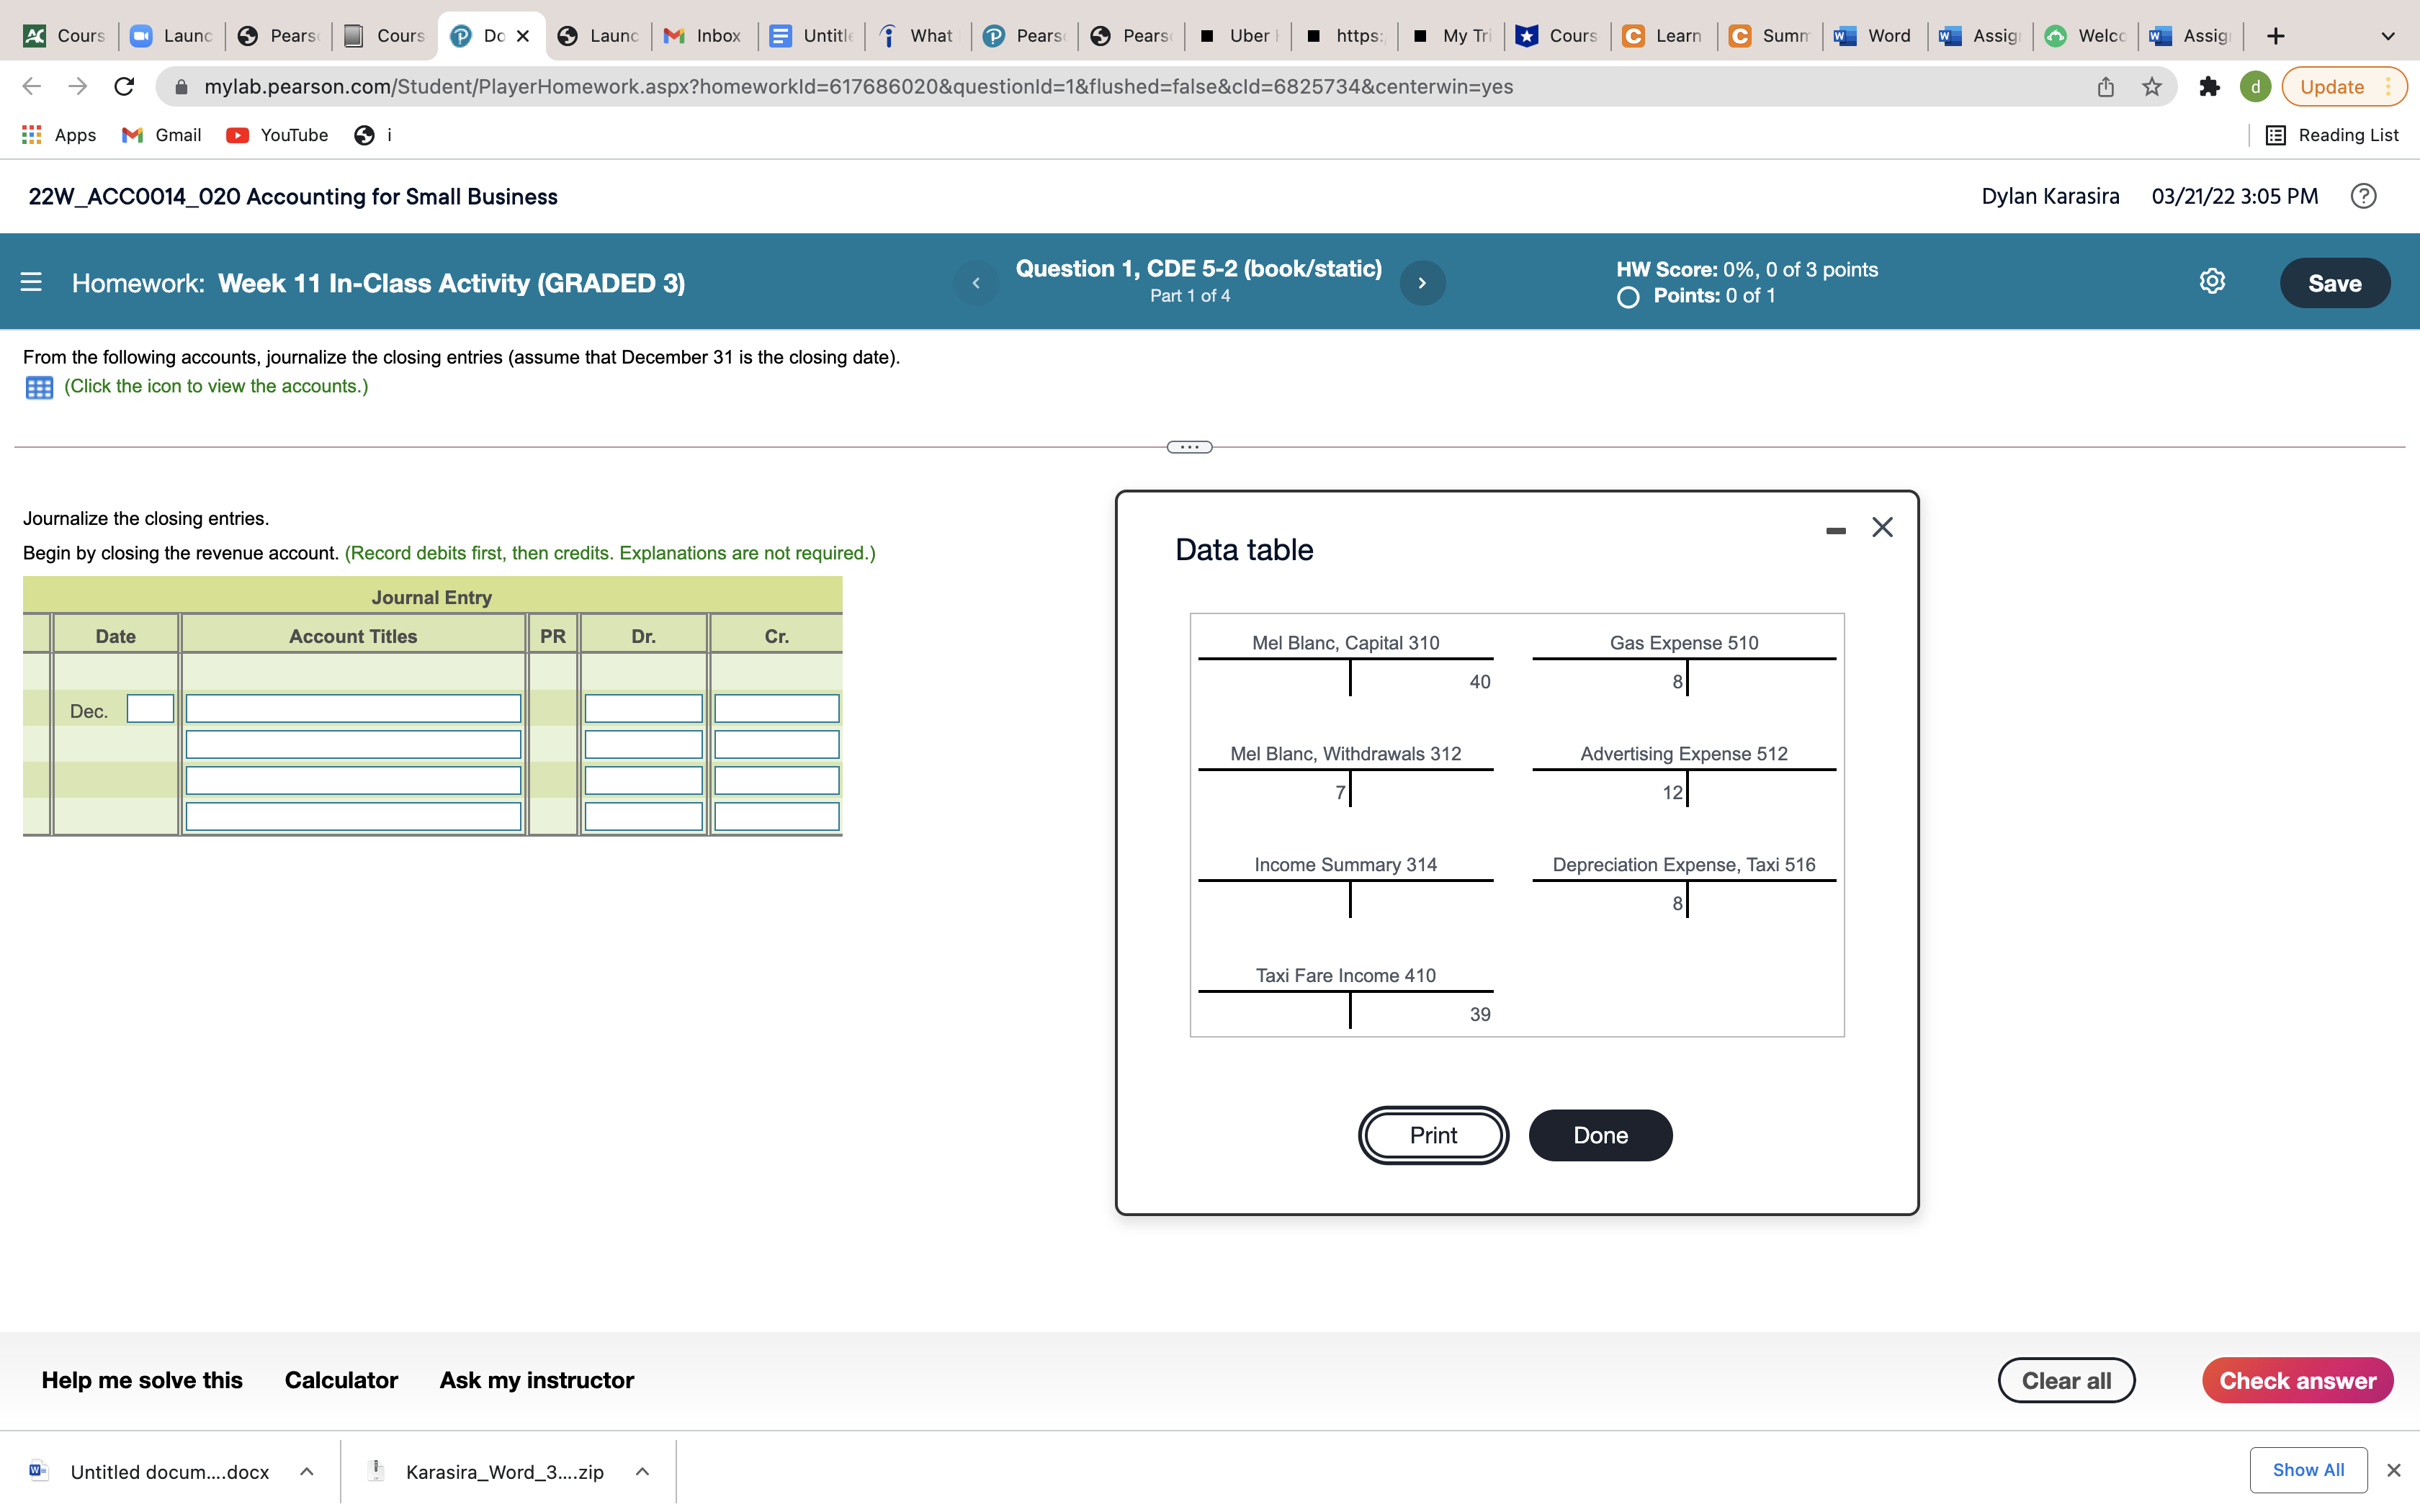Open the hamburger menu beside Homework title
This screenshot has height=1512, width=2420.
31,283
